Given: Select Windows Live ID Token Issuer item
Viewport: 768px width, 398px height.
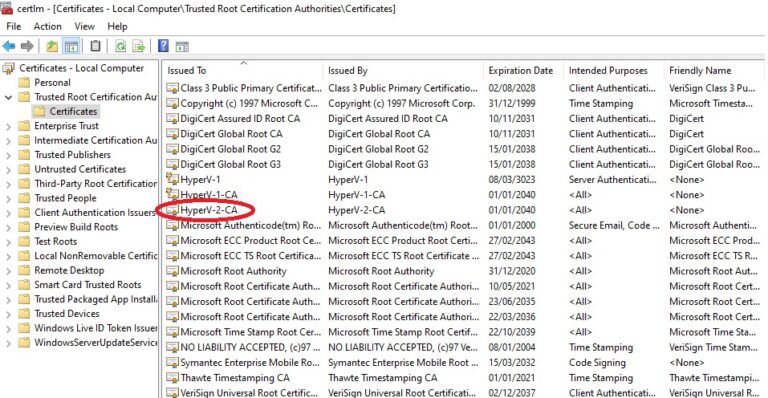Looking at the screenshot, I should click(x=96, y=328).
